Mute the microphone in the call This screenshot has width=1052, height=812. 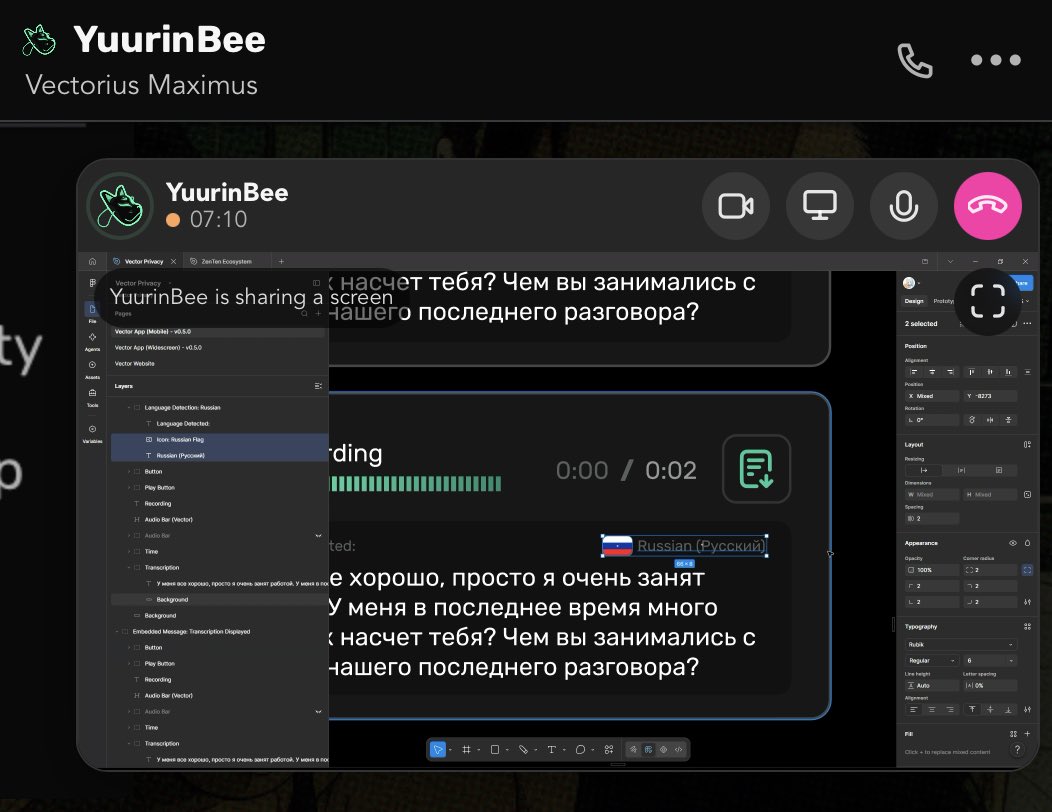pyautogui.click(x=904, y=206)
